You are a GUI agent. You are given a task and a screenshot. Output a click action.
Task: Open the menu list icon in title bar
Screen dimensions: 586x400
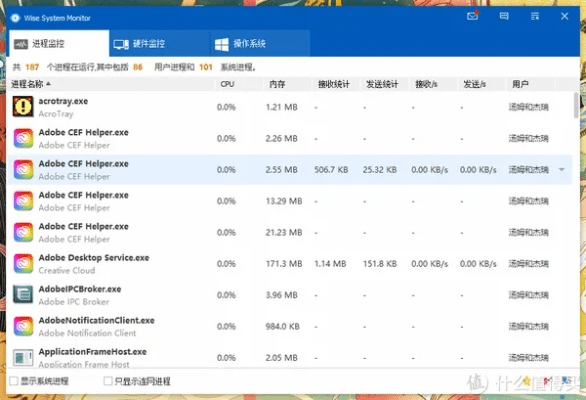point(535,16)
